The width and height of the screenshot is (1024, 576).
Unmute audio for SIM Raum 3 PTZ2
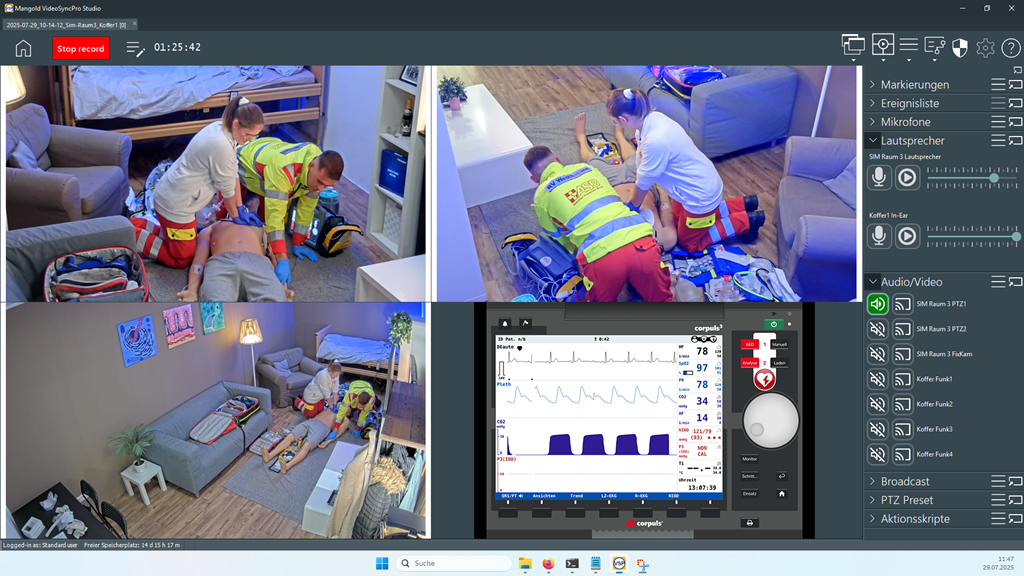(x=878, y=329)
